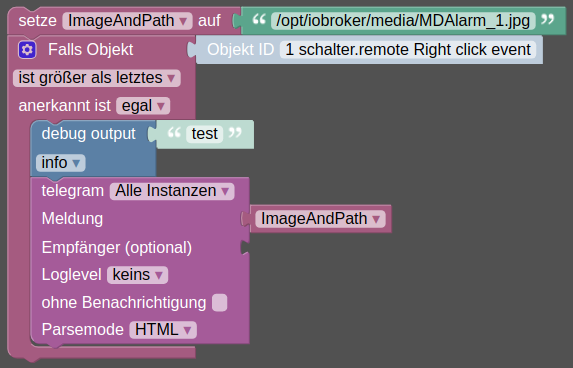Open the Parsemode HTML dropdown

(163, 330)
